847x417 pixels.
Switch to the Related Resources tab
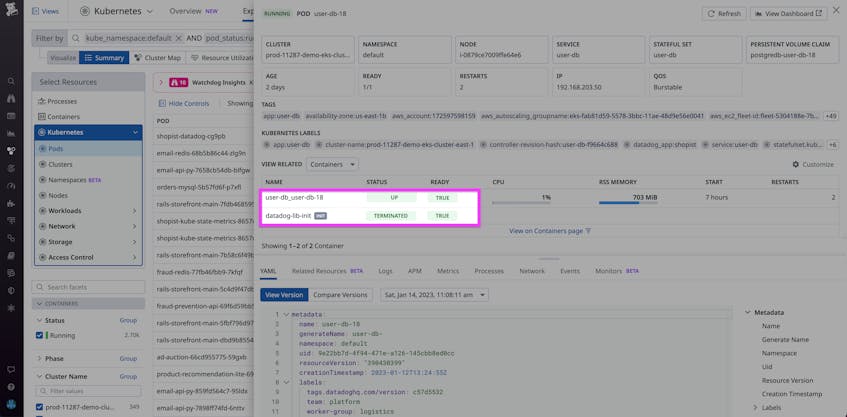[x=327, y=271]
